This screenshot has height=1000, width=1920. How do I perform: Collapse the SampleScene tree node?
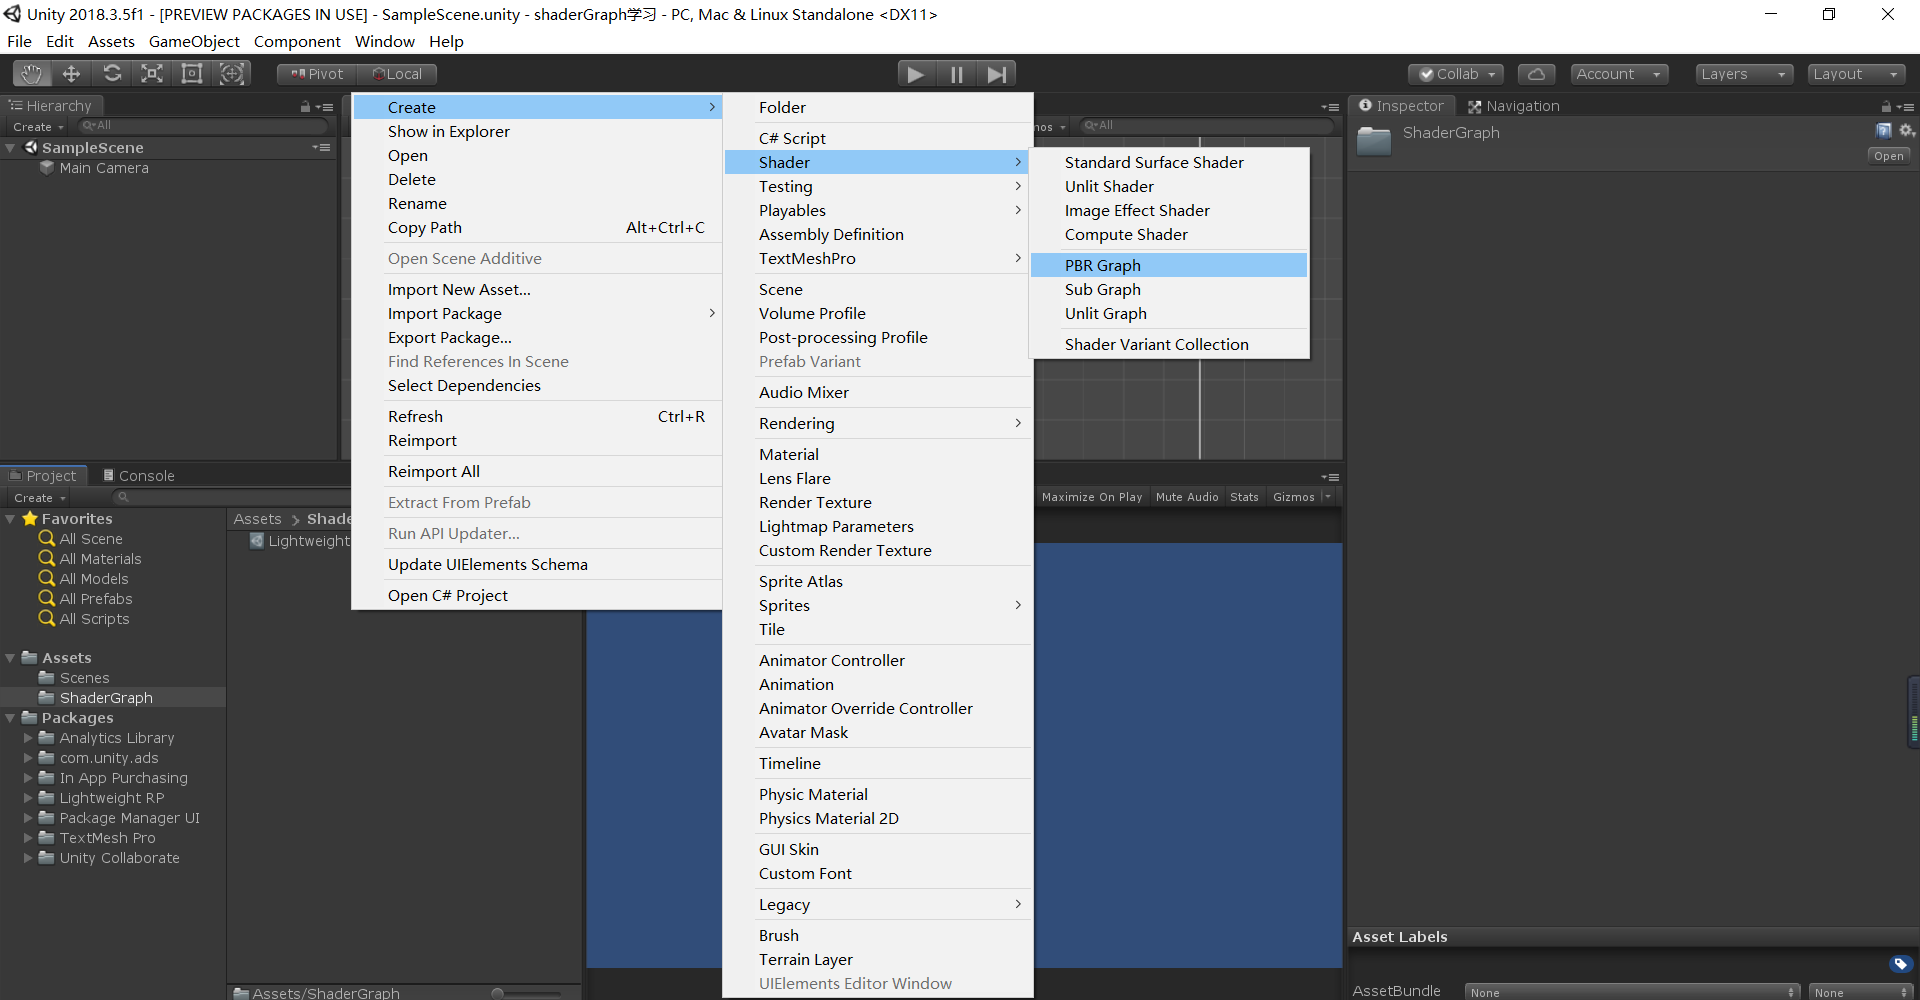[x=10, y=148]
